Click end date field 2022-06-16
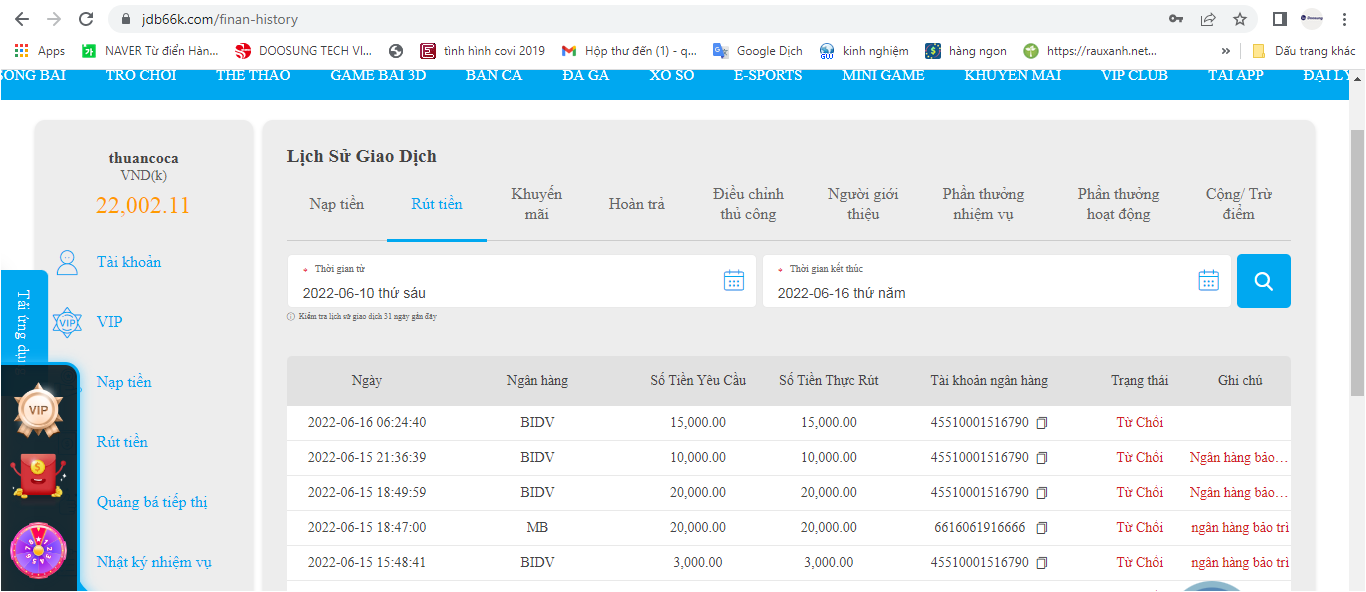 (x=997, y=281)
